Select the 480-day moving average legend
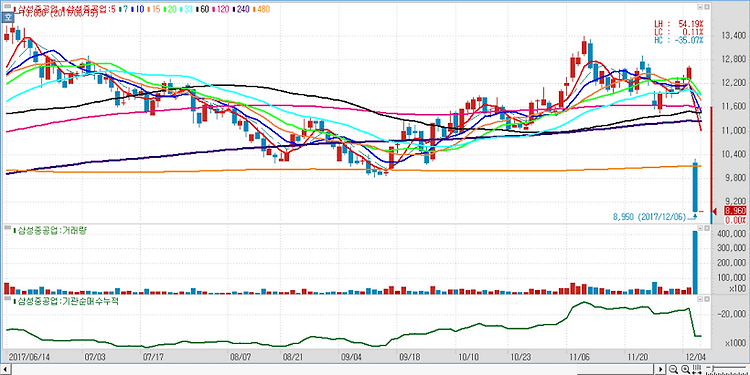Screen dimensions: 750x375 point(262,9)
